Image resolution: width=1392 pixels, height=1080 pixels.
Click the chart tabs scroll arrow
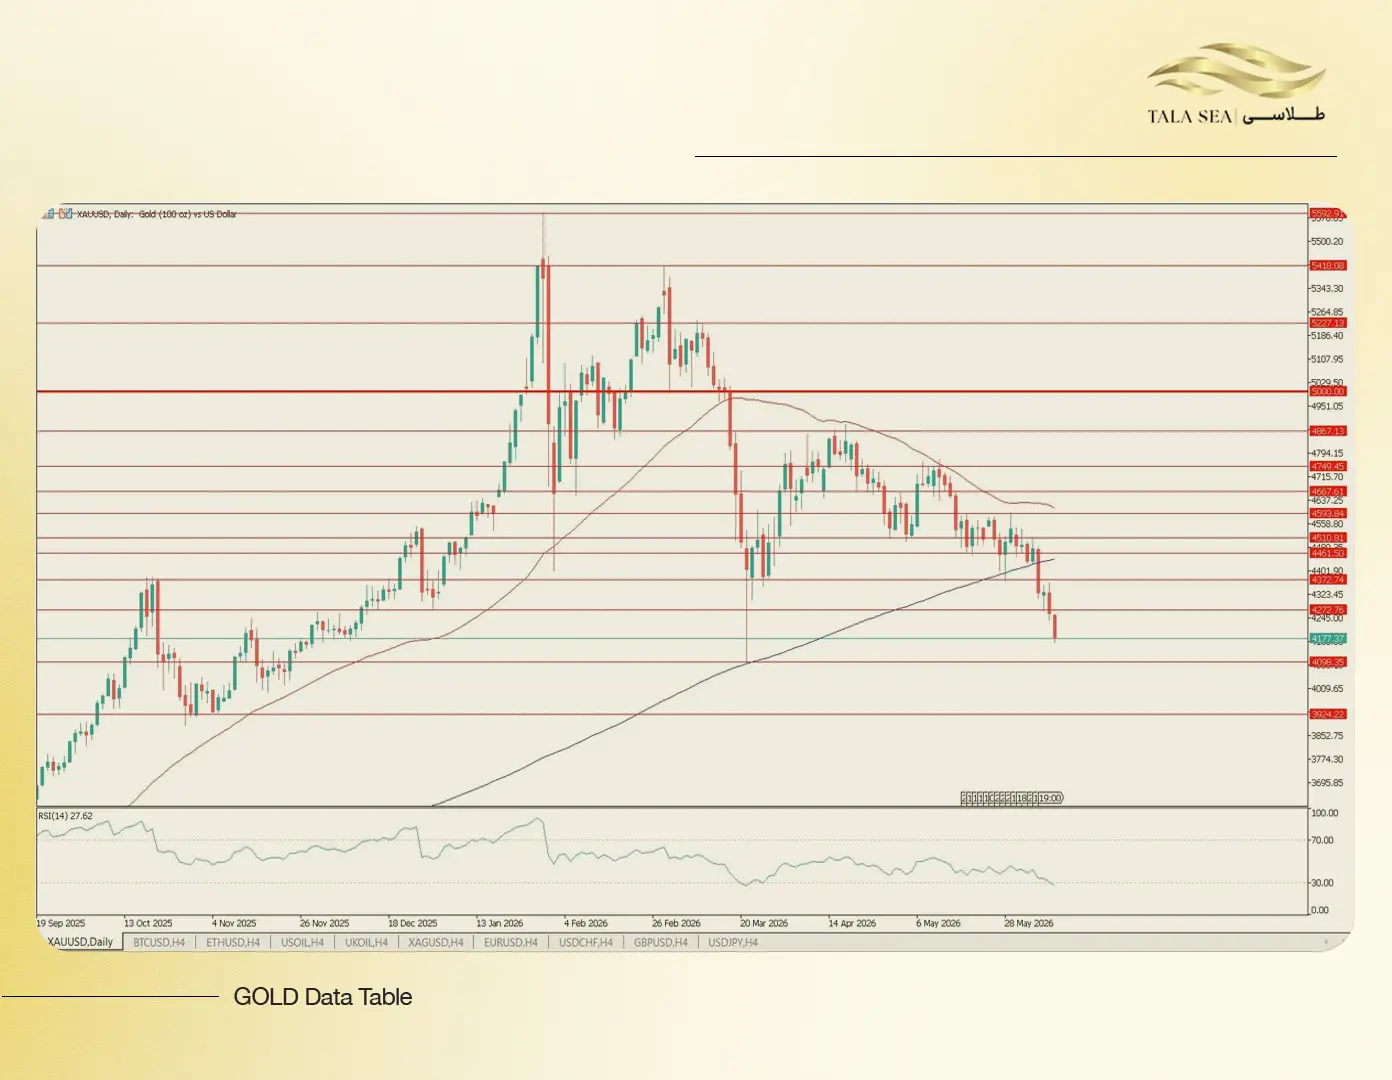pos(1327,942)
